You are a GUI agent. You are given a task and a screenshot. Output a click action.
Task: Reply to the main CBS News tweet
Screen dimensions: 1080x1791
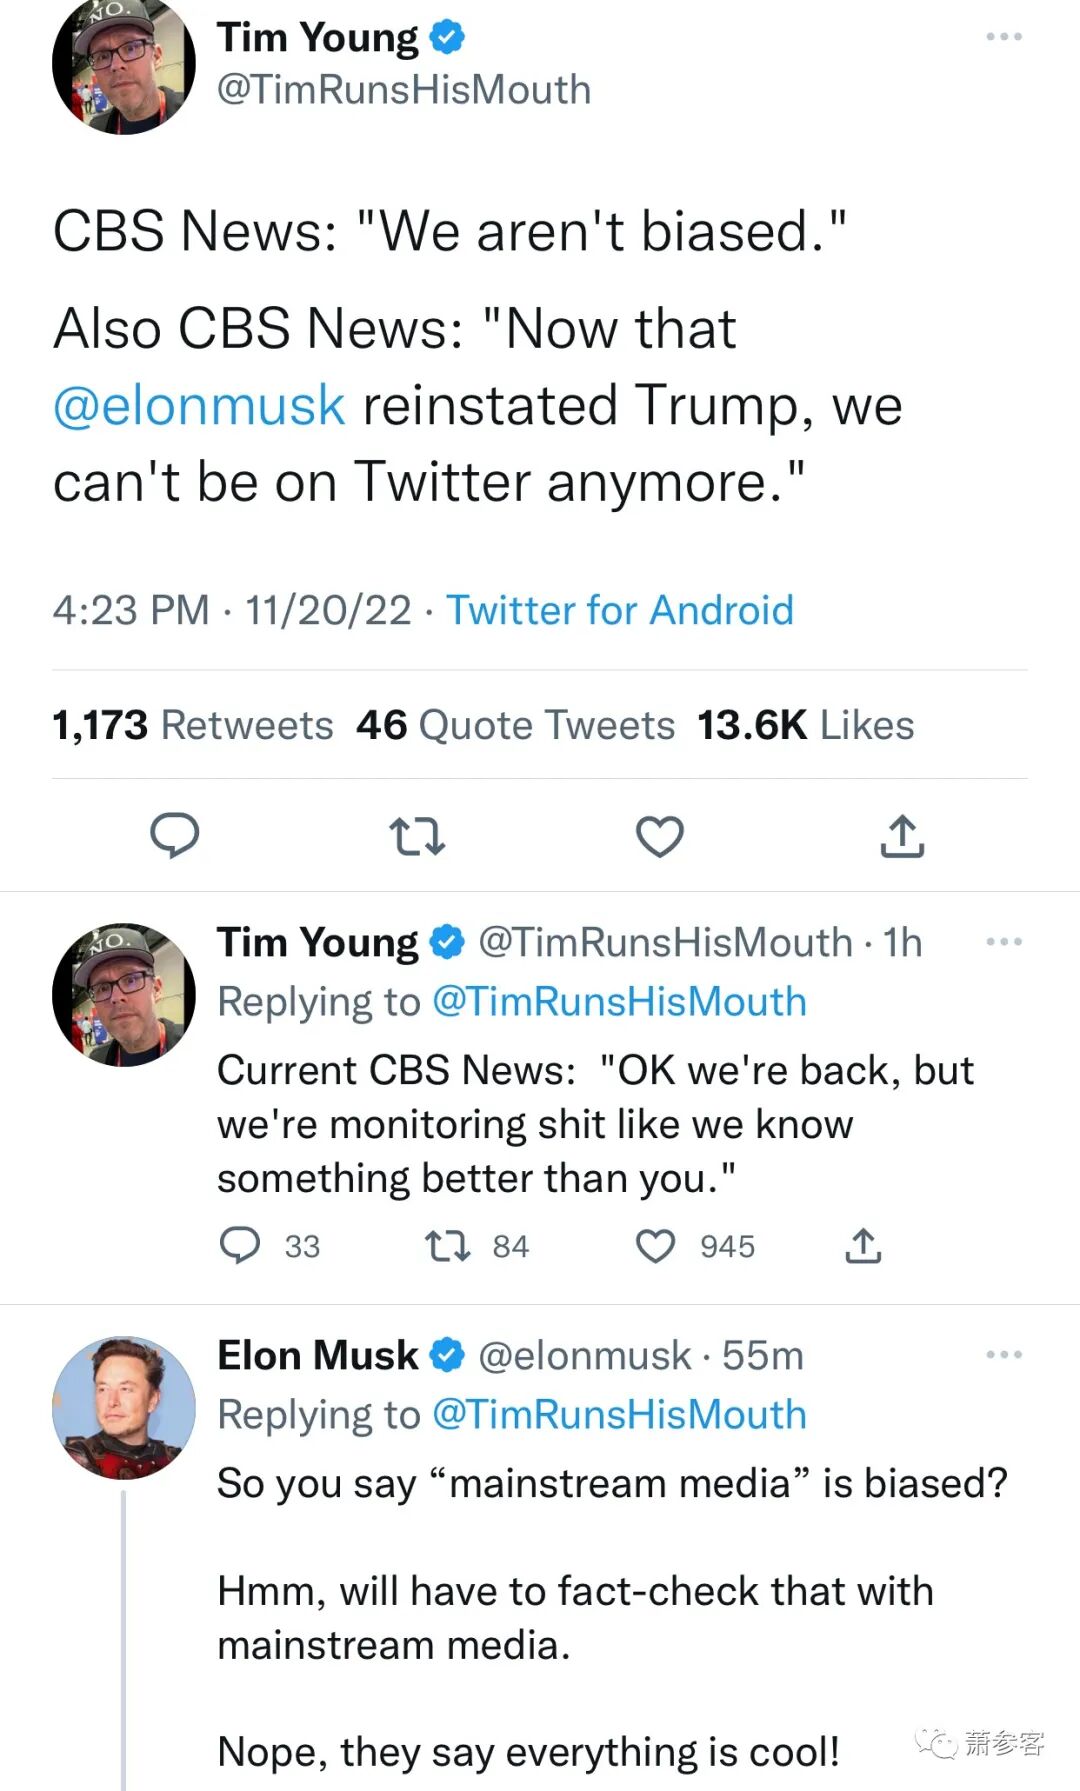tap(175, 836)
